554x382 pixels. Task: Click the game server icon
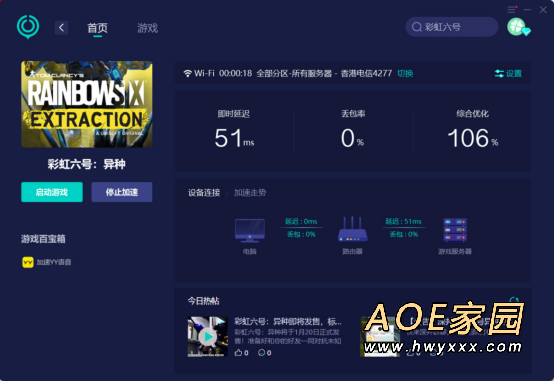coord(455,230)
